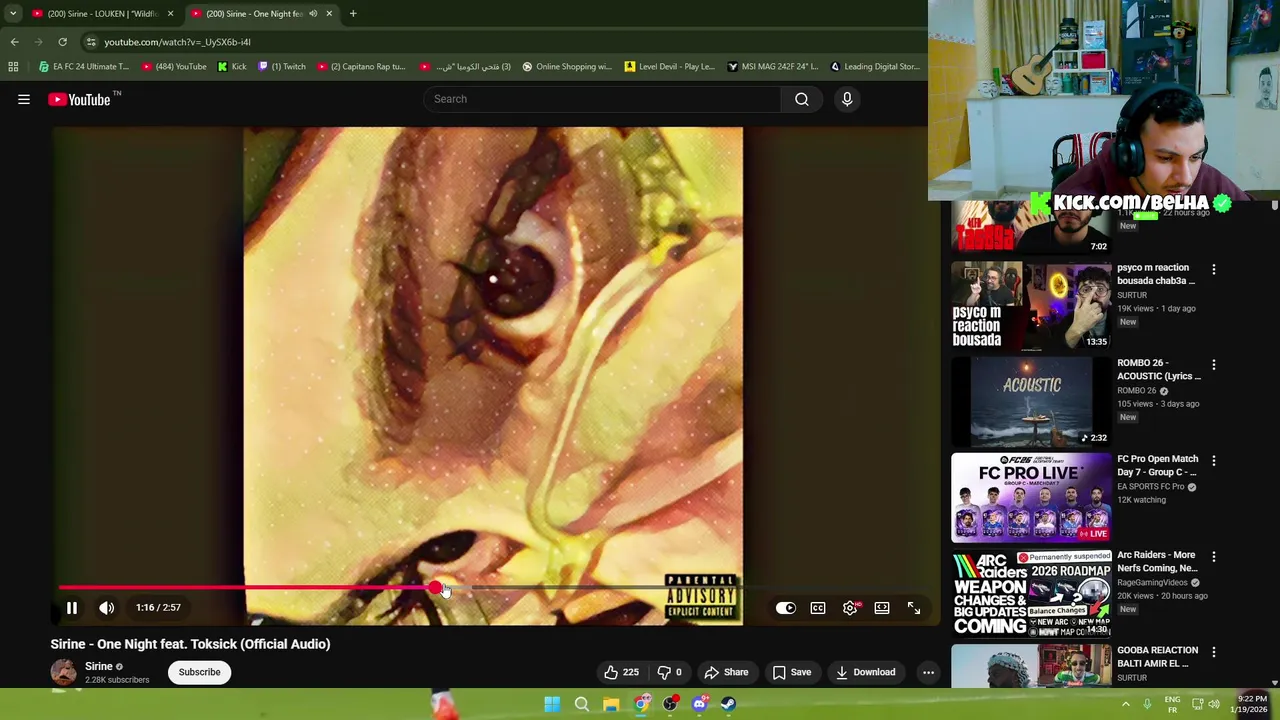Open options for ROMBO 26 ACOUSTIC video
Image resolution: width=1280 pixels, height=720 pixels.
[x=1214, y=365]
